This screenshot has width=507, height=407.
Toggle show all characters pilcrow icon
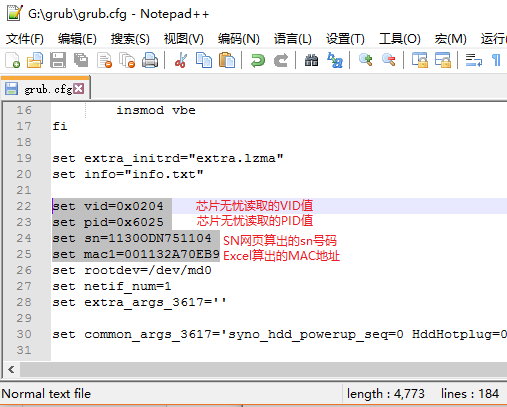(x=496, y=60)
